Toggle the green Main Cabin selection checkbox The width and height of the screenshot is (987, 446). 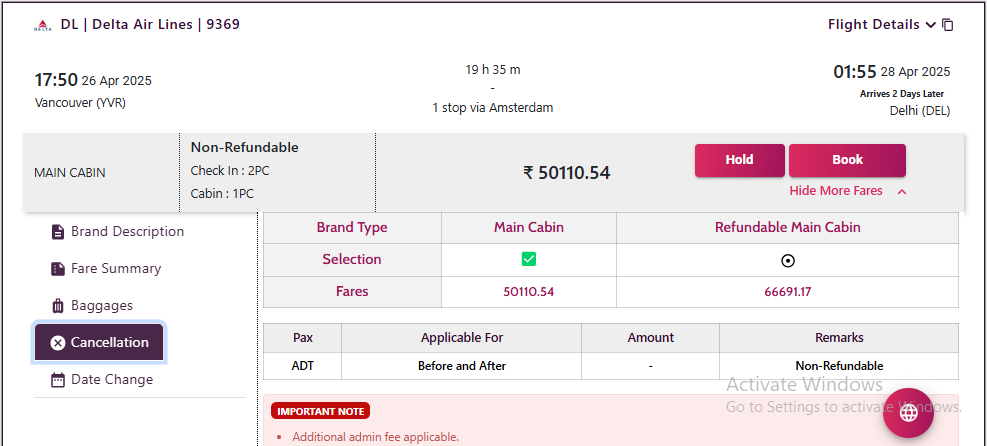click(x=529, y=260)
